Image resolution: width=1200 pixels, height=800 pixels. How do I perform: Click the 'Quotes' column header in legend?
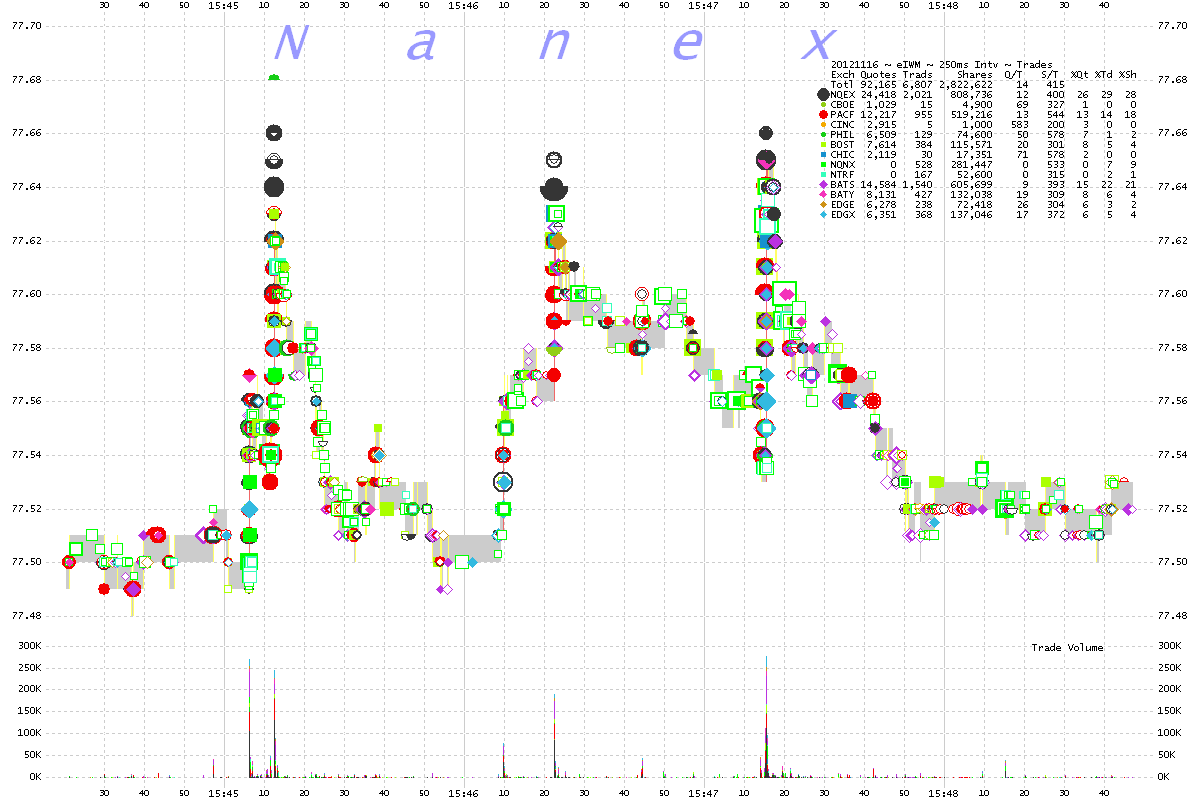pos(878,75)
